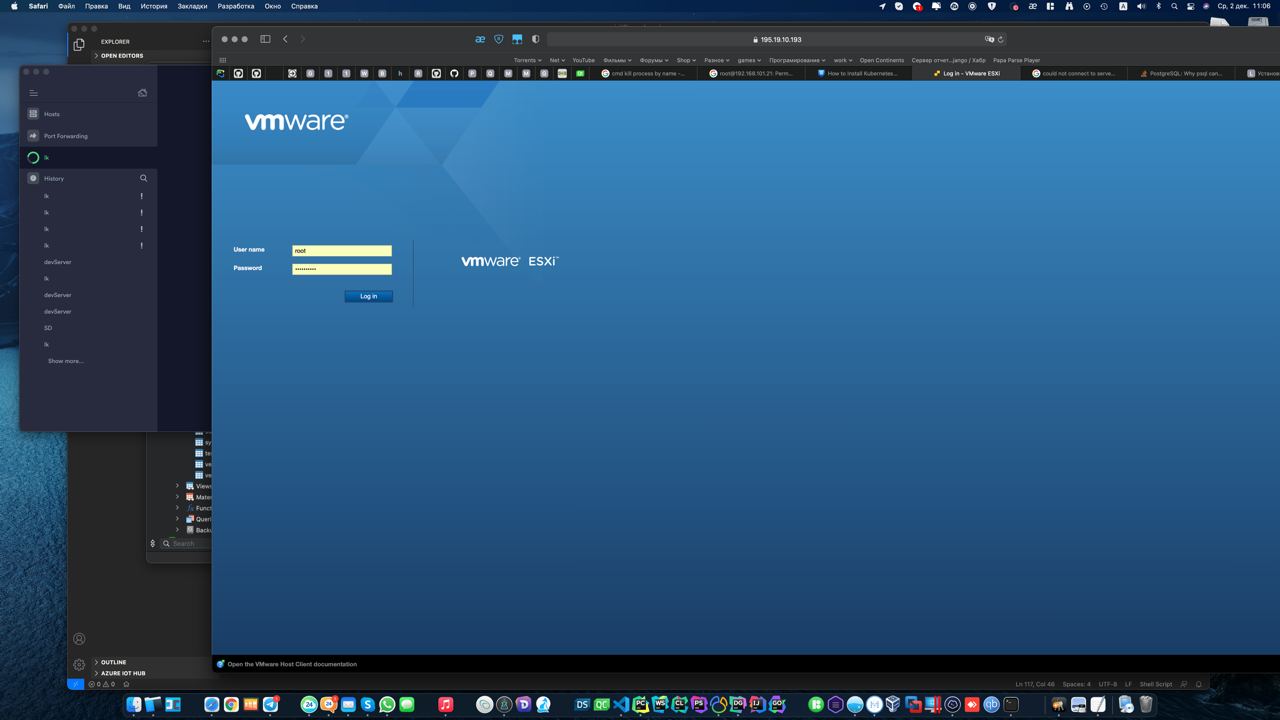Switch to 'could not connect to serve' tab
The width and height of the screenshot is (1280, 720).
click(1074, 73)
